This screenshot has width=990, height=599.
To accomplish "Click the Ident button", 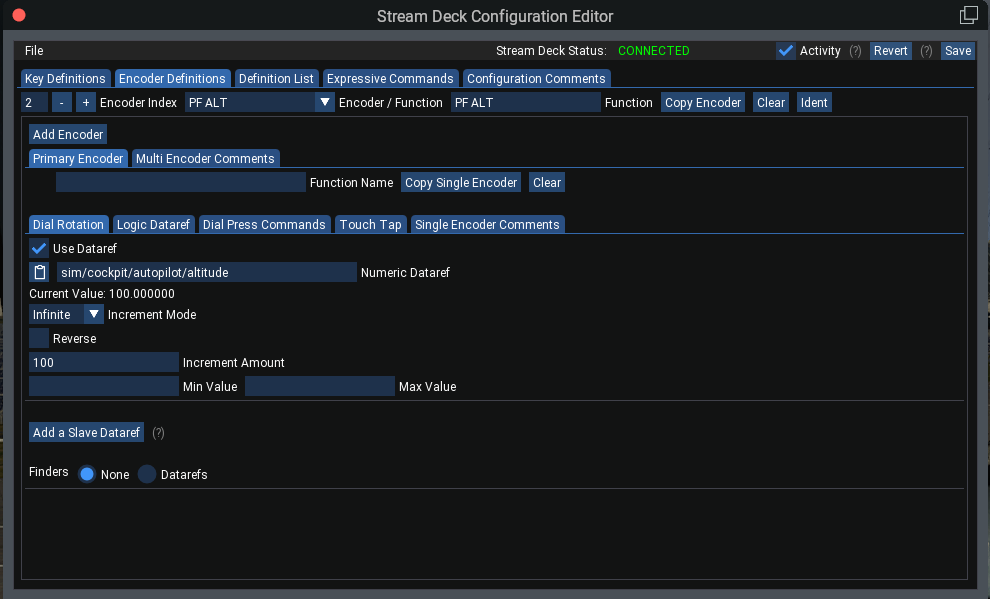I will [814, 102].
